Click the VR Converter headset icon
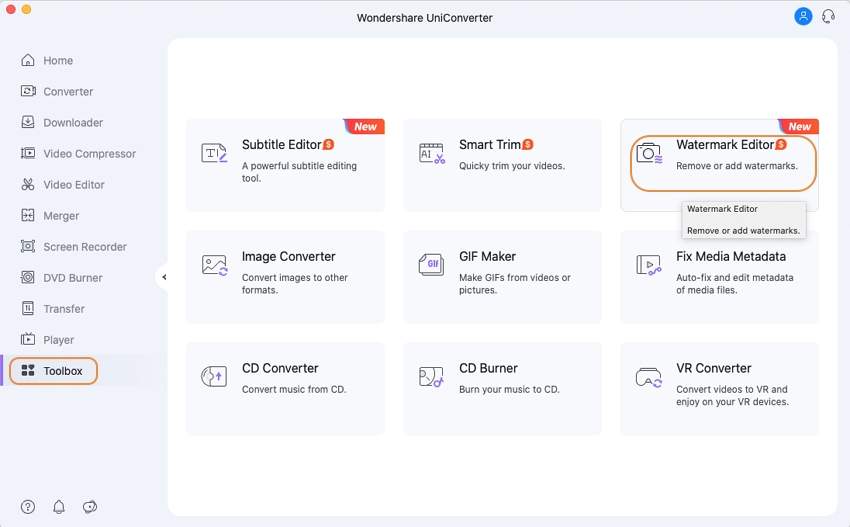 coord(648,377)
